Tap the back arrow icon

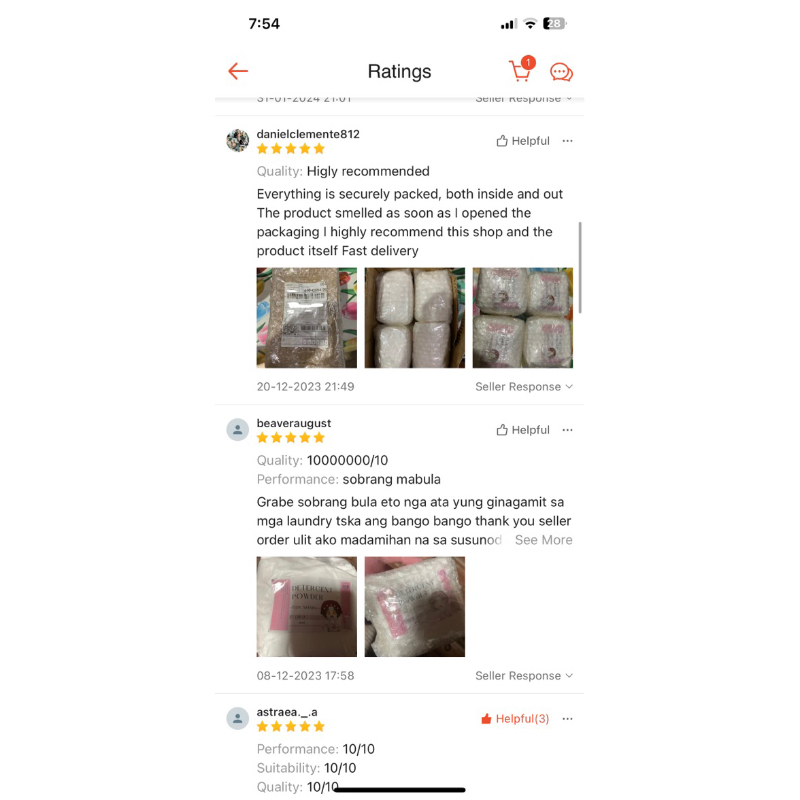pyautogui.click(x=238, y=71)
